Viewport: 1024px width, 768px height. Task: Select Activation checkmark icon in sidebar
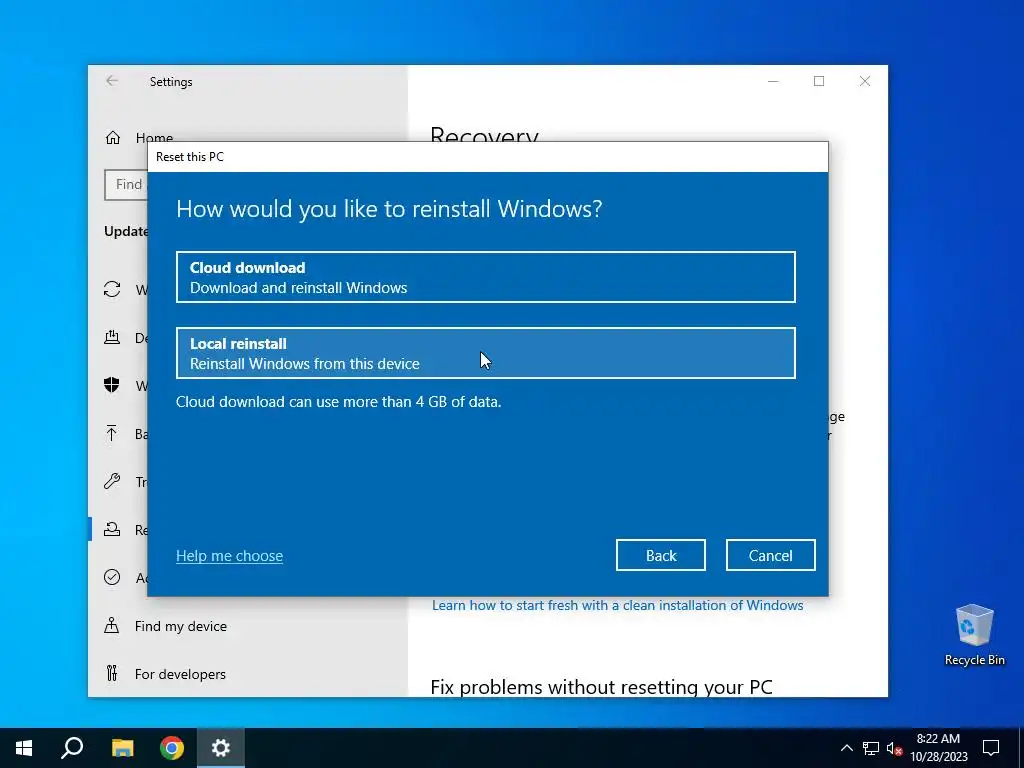click(x=112, y=577)
